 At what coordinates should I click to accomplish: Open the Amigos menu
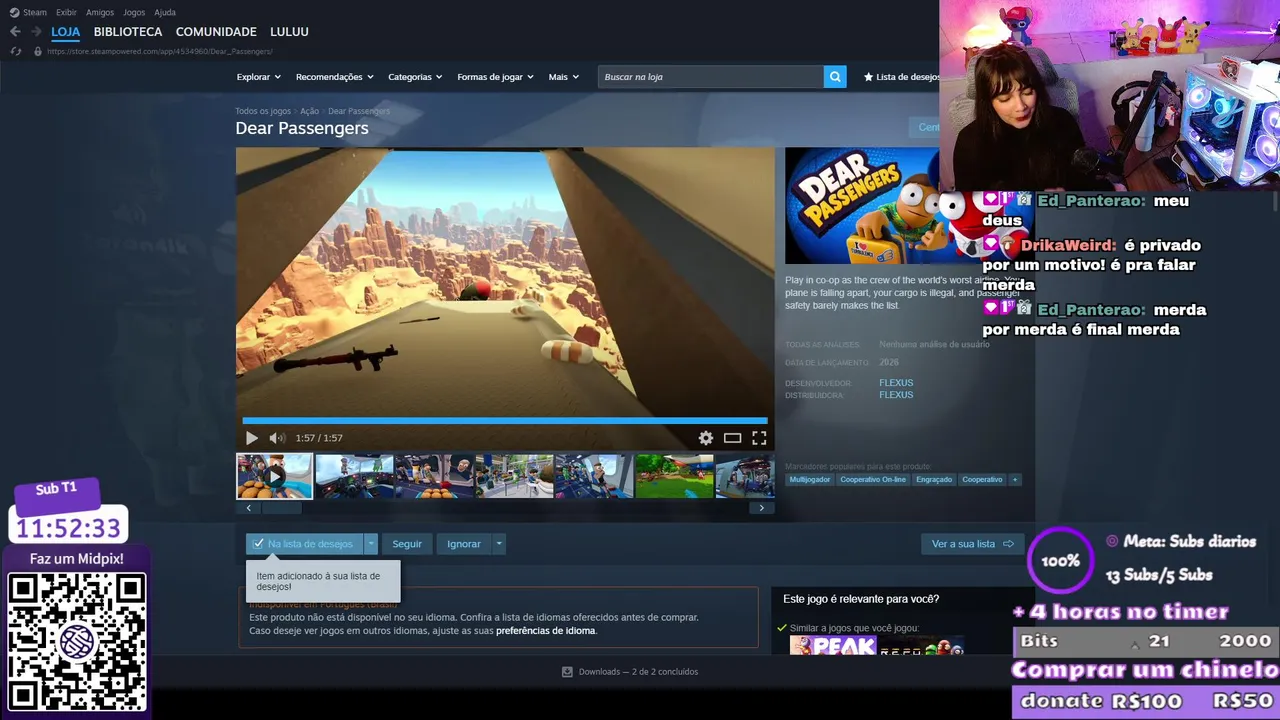tap(100, 12)
